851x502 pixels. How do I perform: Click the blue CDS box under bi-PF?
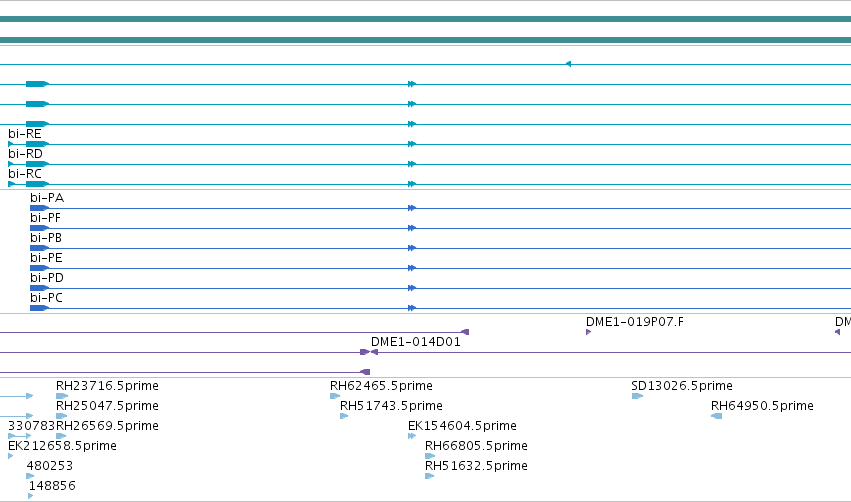39,228
